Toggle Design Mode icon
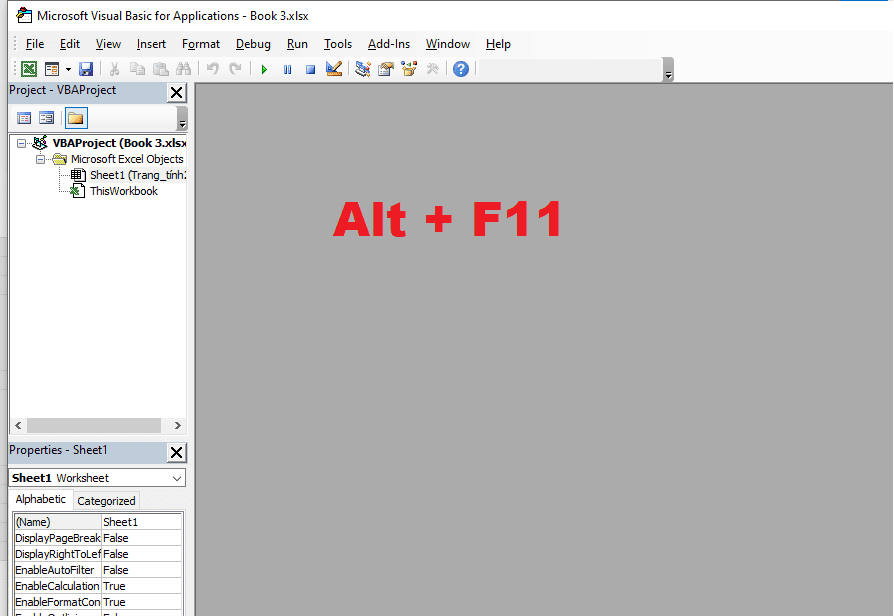Viewport: 894px width, 616px height. click(x=334, y=69)
